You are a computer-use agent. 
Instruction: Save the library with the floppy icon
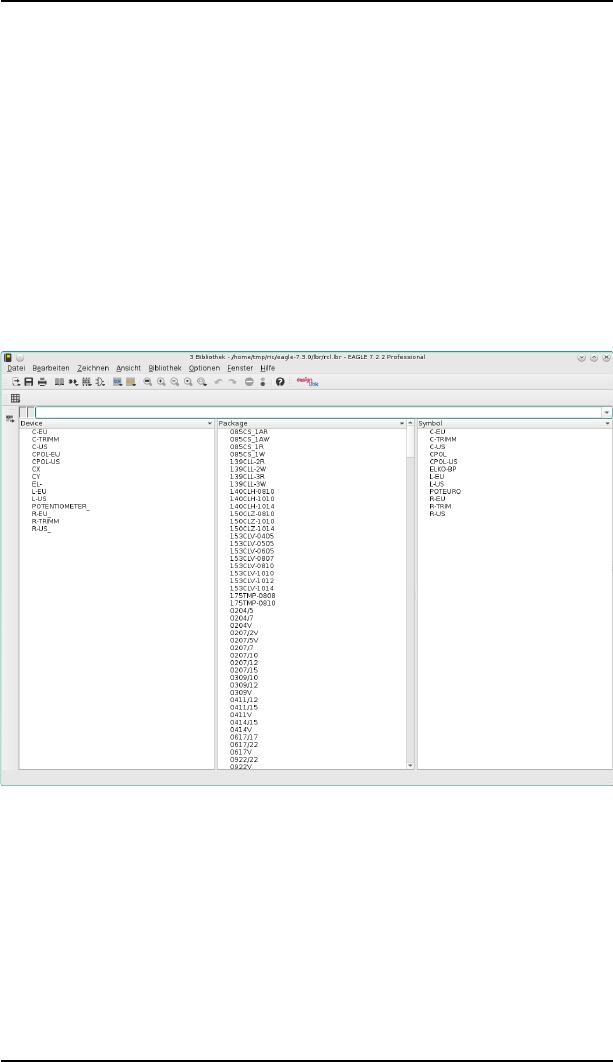pos(29,382)
